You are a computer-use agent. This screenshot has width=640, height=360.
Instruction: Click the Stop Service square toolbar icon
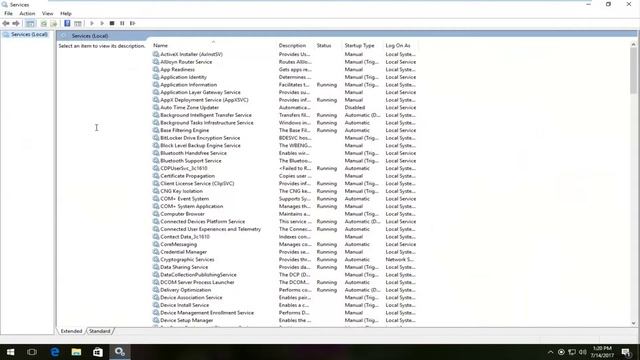pyautogui.click(x=112, y=24)
